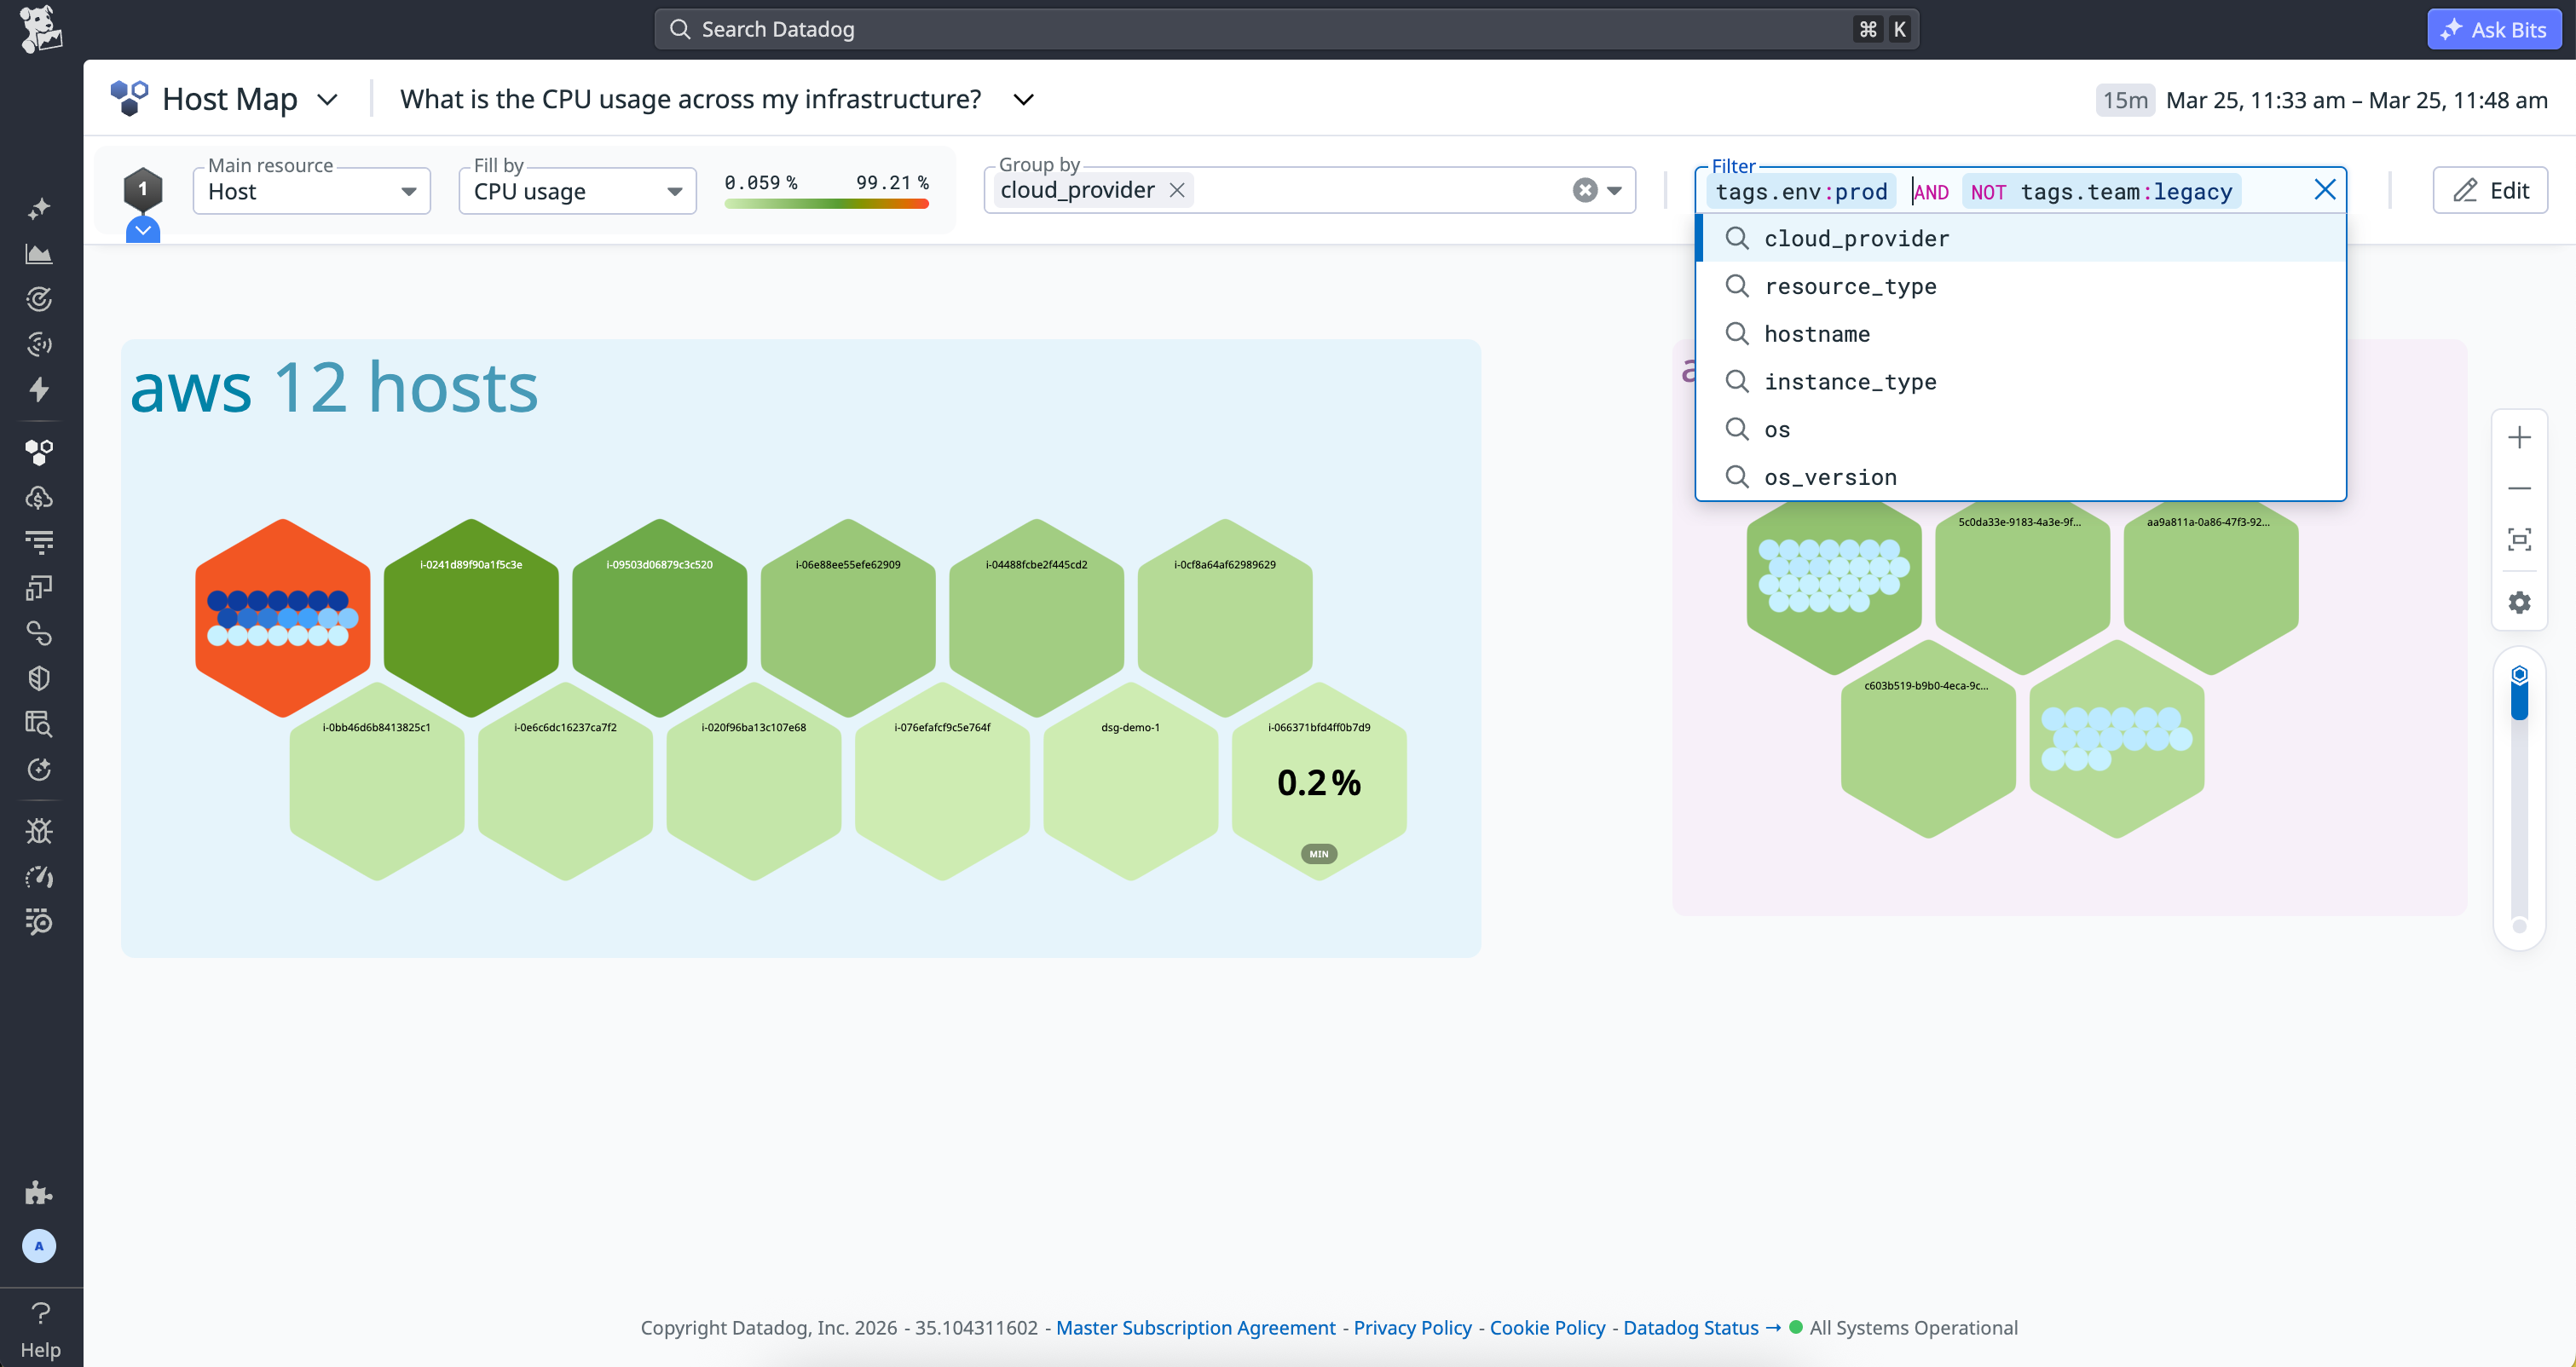Open the Main resource Host dropdown

[311, 191]
